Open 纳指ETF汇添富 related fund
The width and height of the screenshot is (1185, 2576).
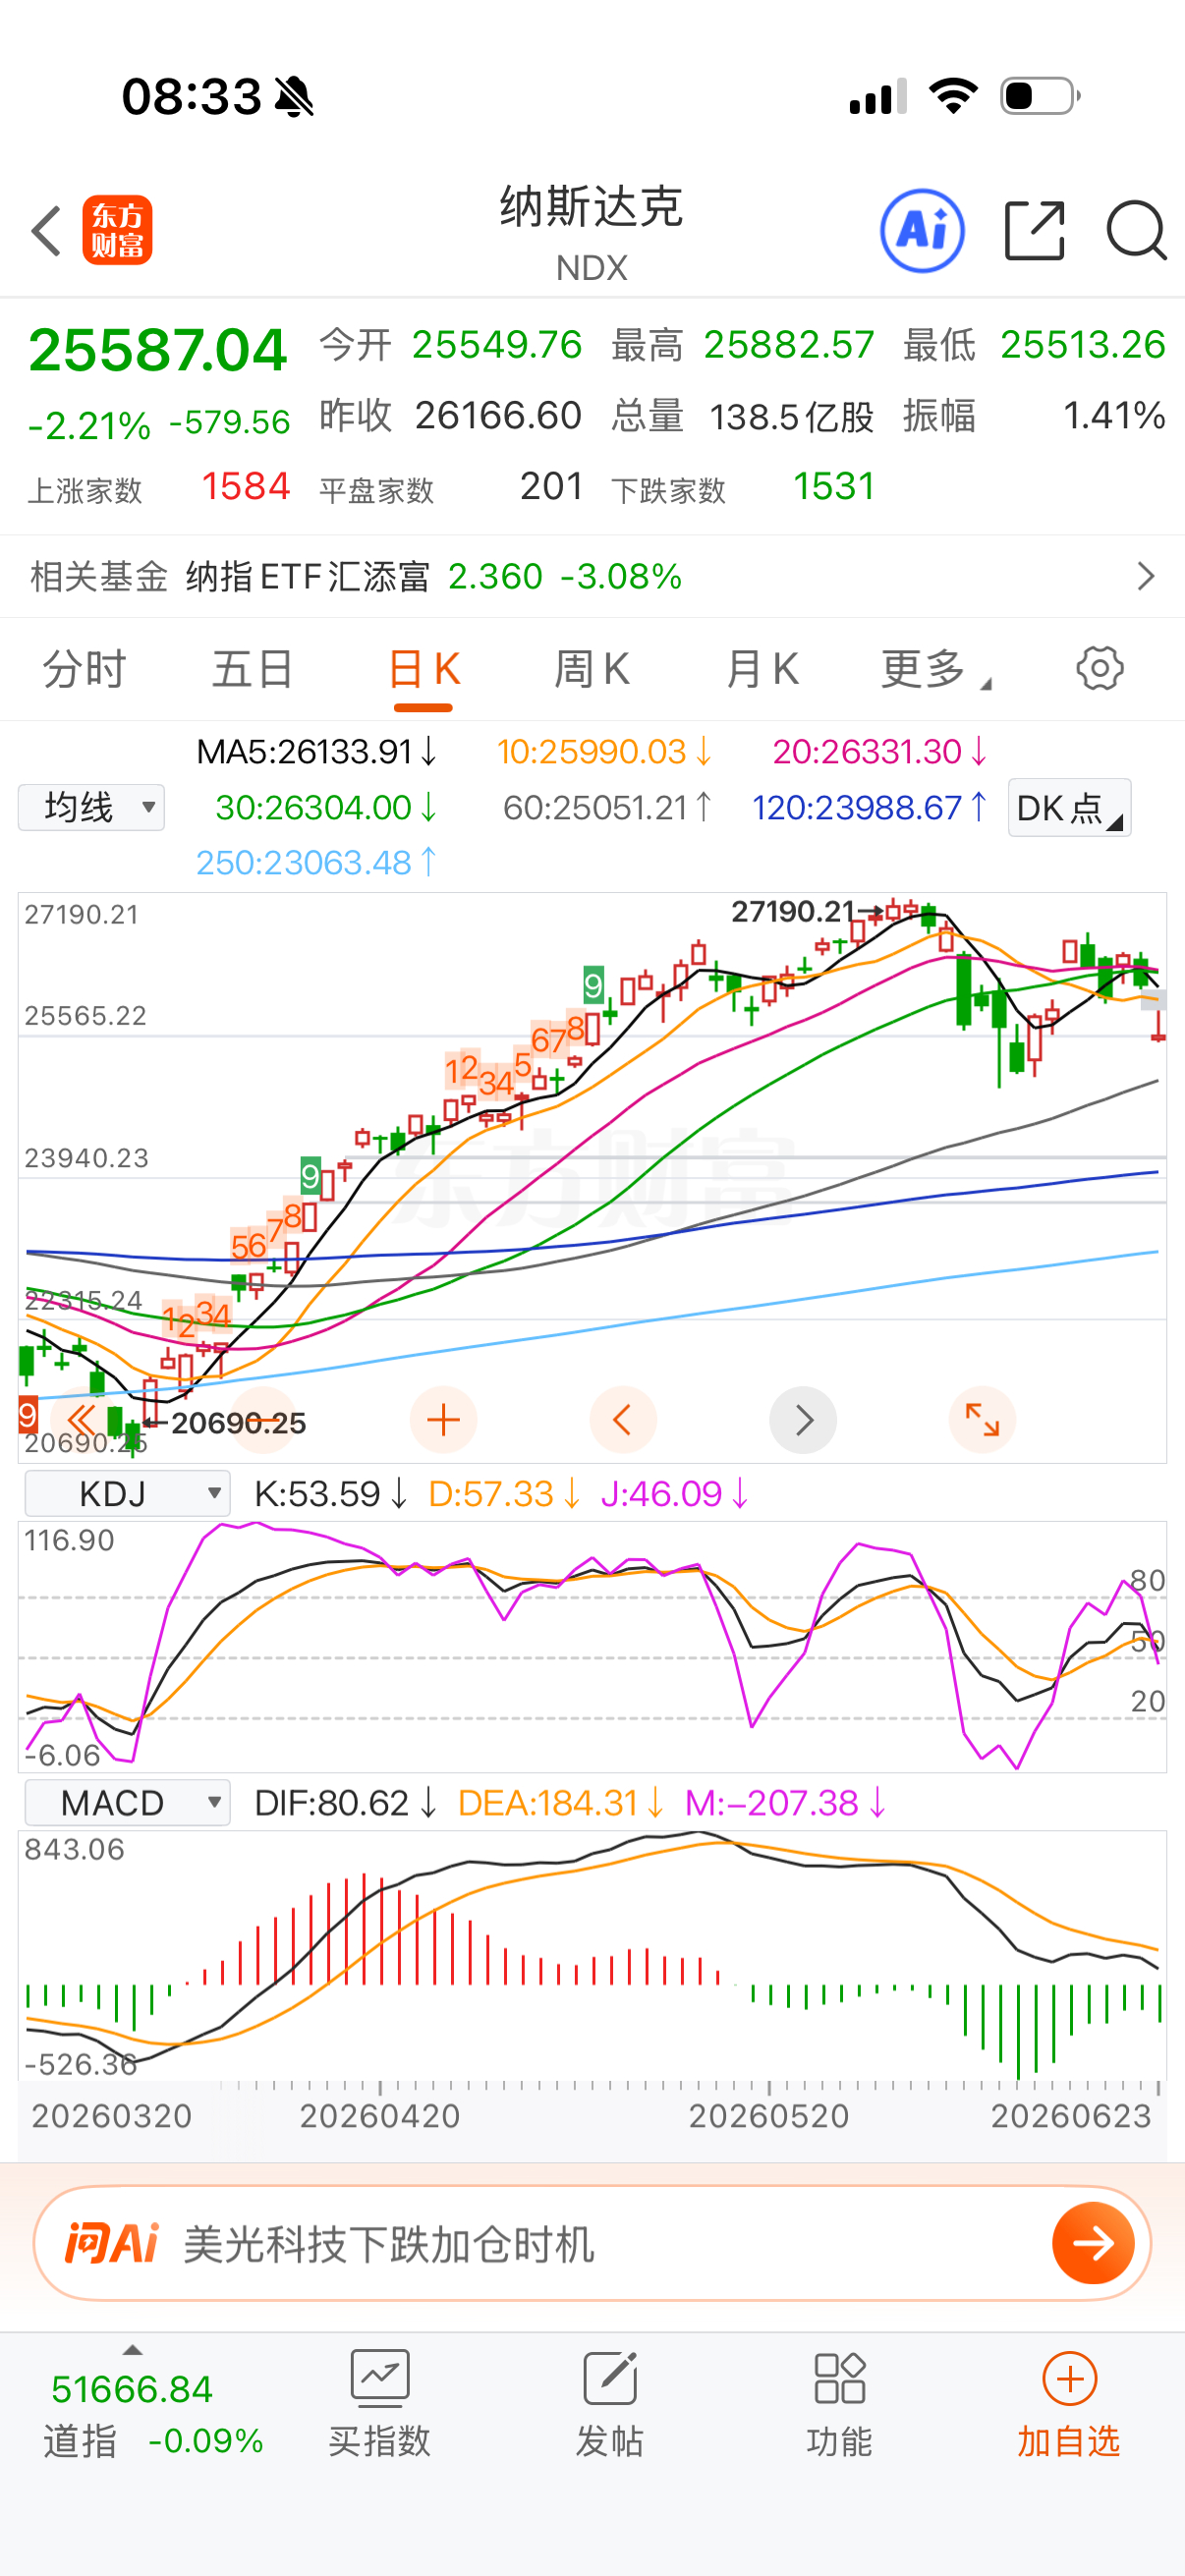coord(434,576)
